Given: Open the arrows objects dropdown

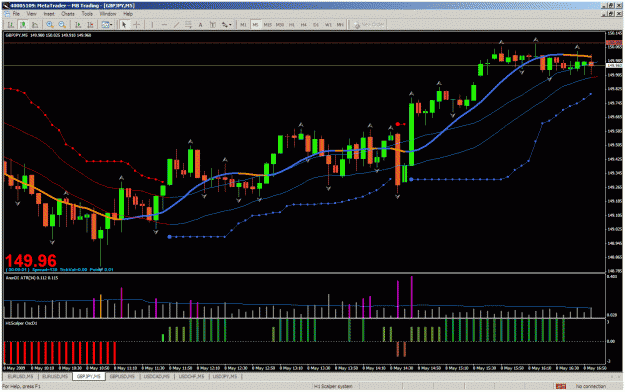Looking at the screenshot, I should tap(226, 25).
